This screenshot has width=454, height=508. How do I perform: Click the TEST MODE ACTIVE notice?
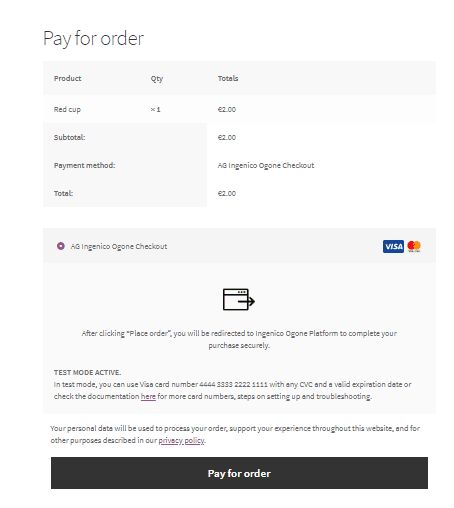pos(87,372)
